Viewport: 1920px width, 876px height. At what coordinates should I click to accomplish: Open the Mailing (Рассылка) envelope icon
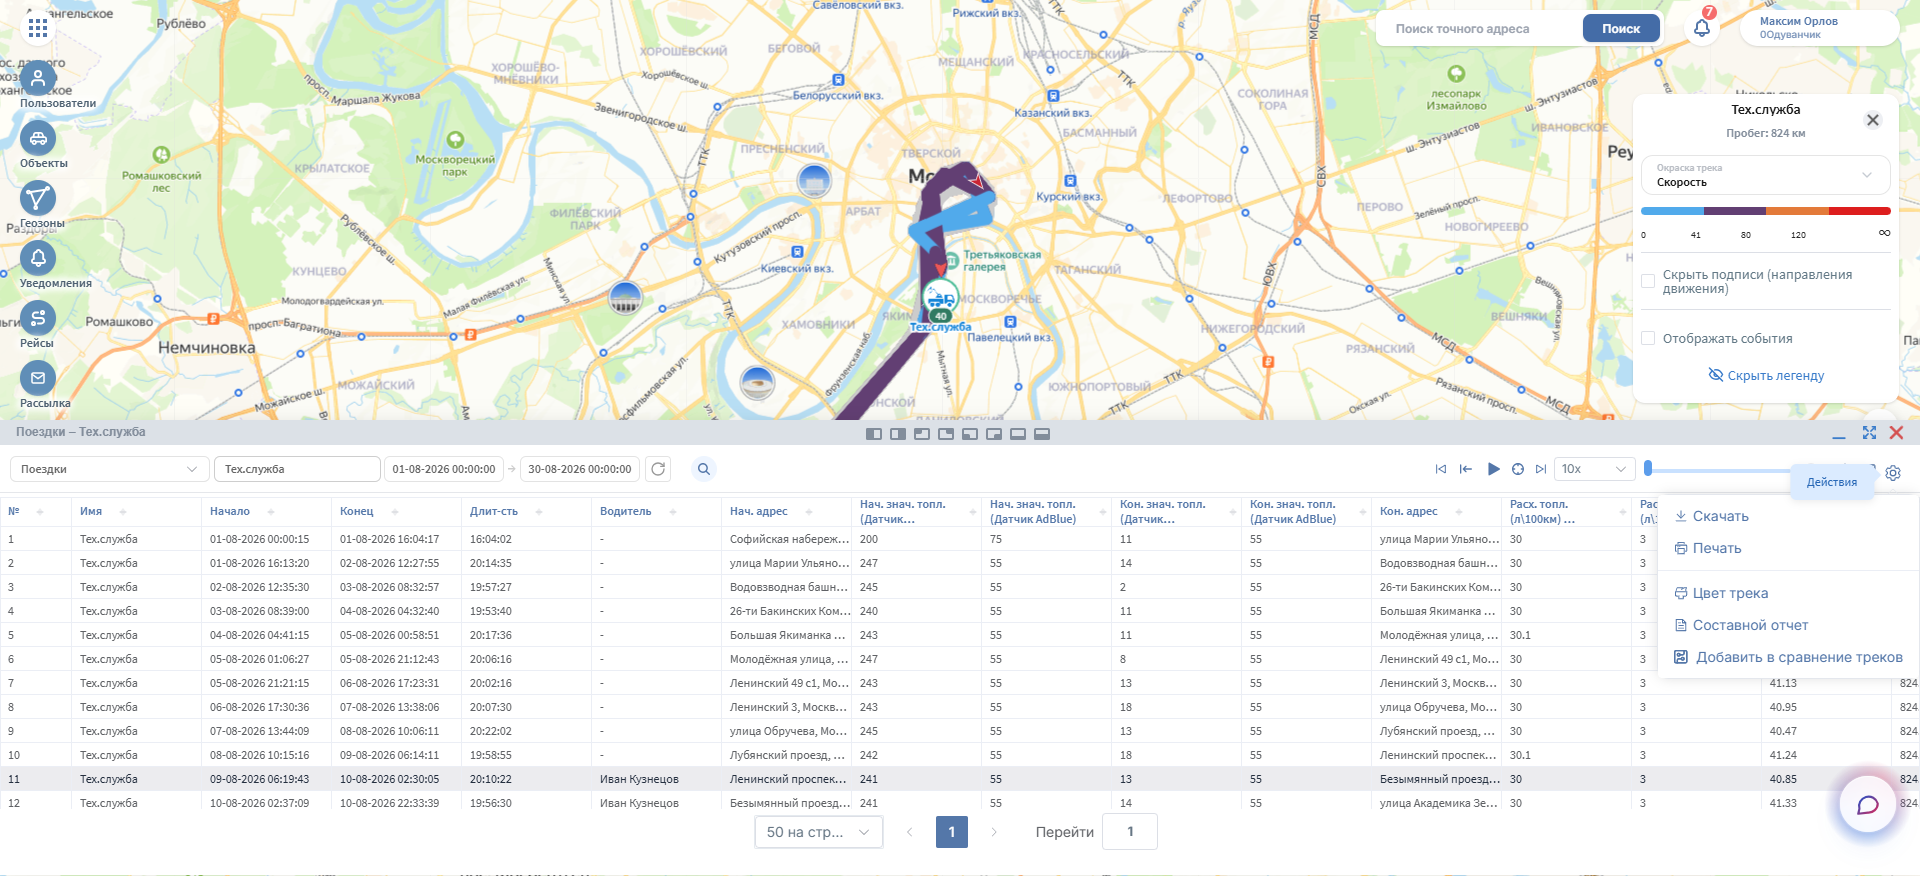pyautogui.click(x=38, y=378)
